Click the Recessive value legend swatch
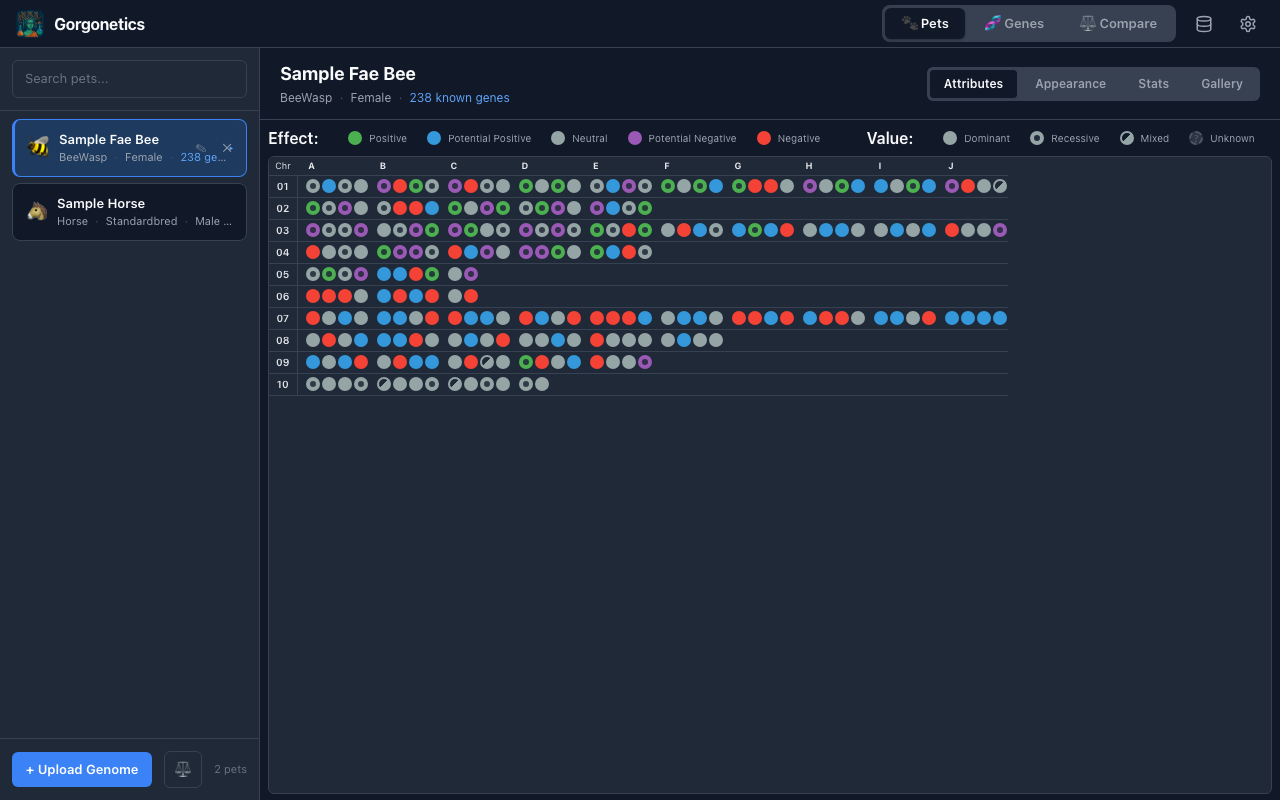Screen dimensions: 1280x800 tap(1037, 138)
